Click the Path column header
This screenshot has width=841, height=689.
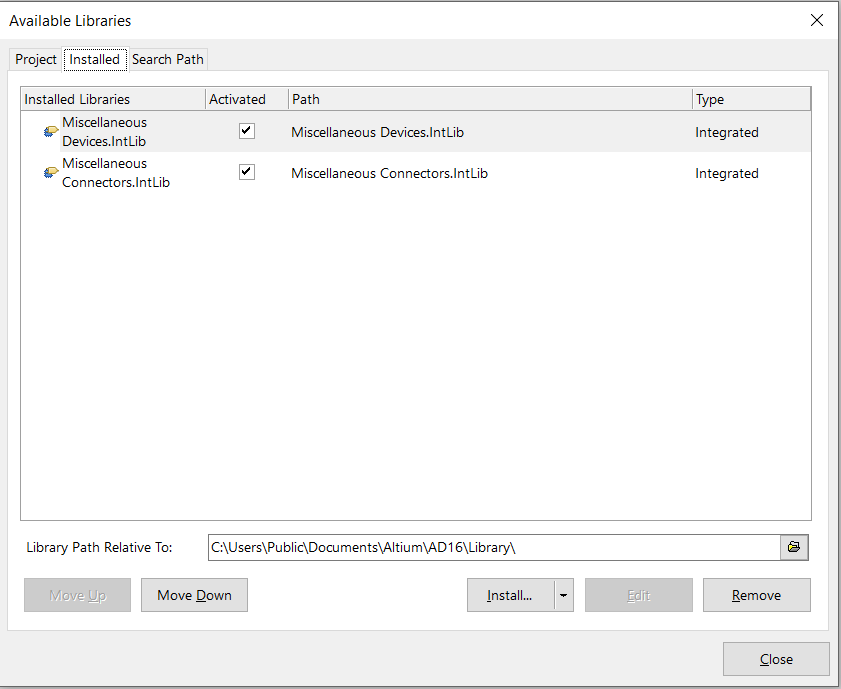[x=489, y=99]
